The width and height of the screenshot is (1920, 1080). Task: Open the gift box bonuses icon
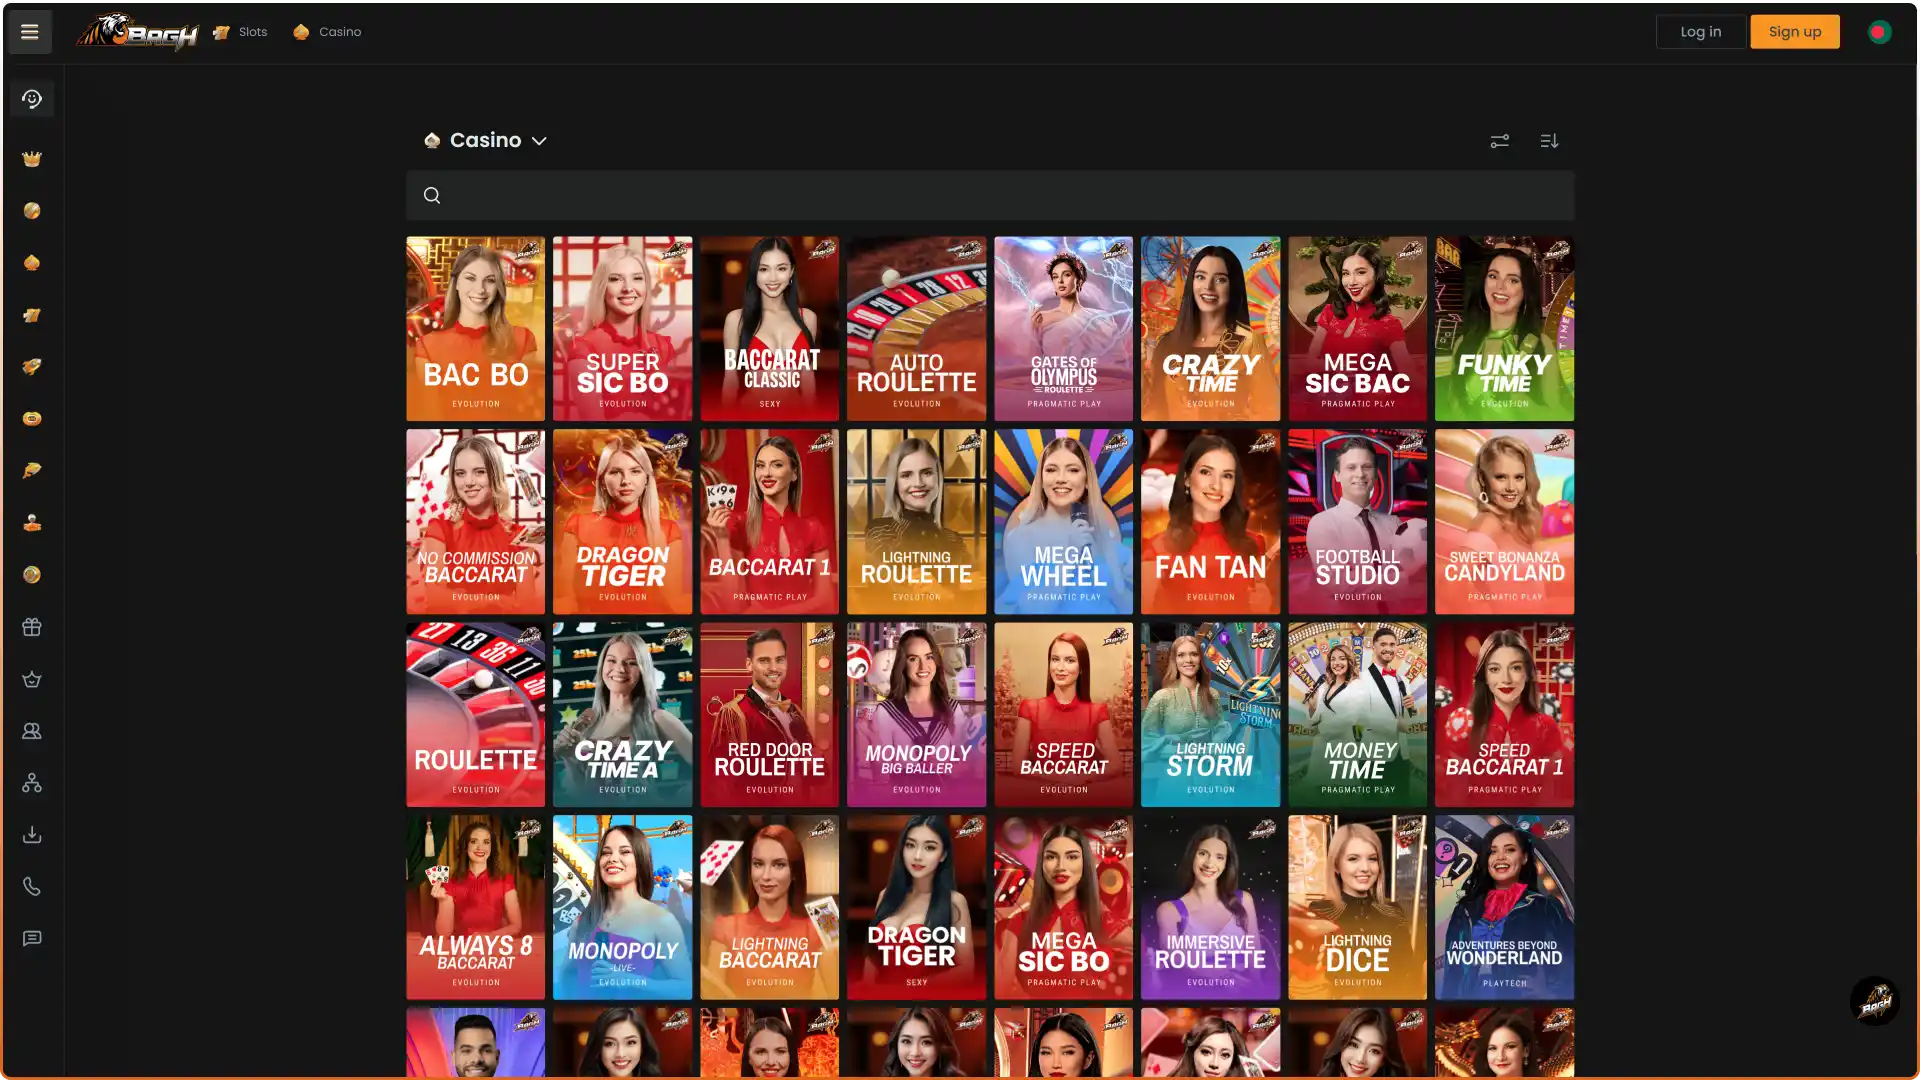point(32,627)
